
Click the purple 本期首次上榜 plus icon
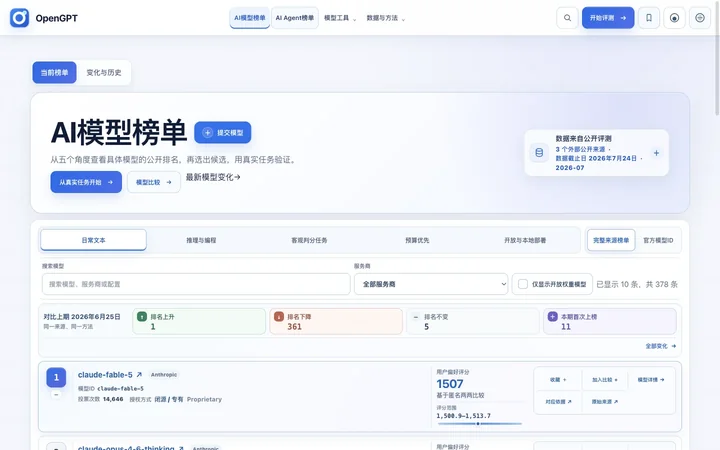(x=552, y=316)
